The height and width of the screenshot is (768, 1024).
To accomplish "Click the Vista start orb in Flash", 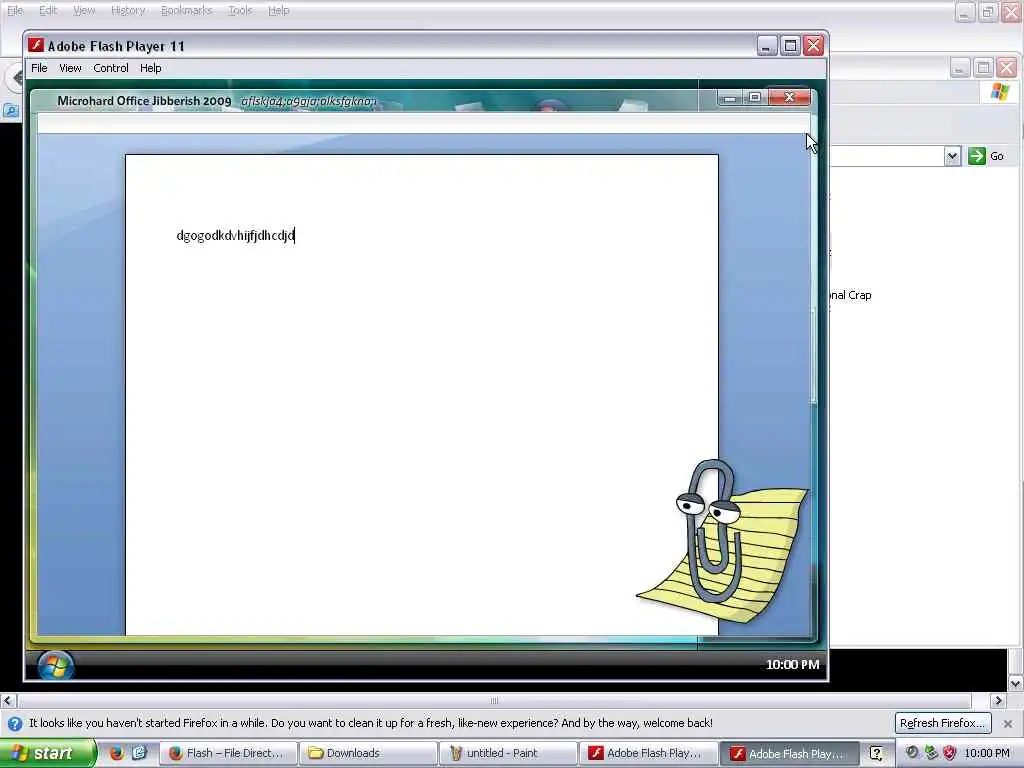I will [56, 665].
